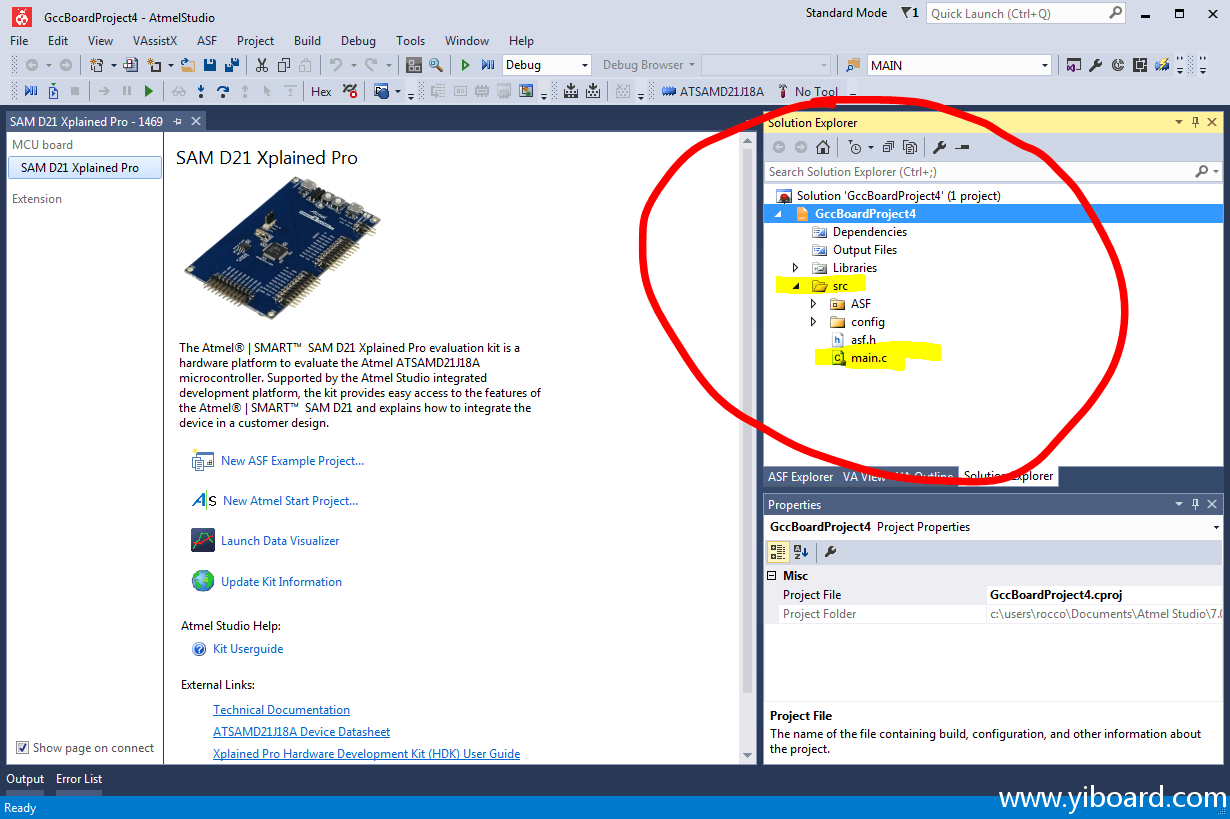Screen dimensions: 1230x819
Task: Click the Property Pages wrench icon in Properties
Action: click(x=830, y=551)
